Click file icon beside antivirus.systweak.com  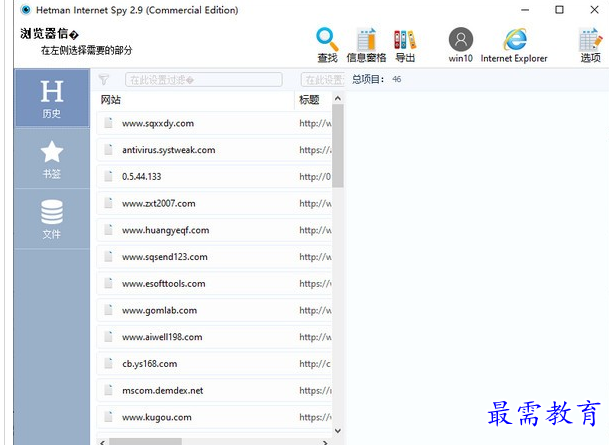click(108, 149)
